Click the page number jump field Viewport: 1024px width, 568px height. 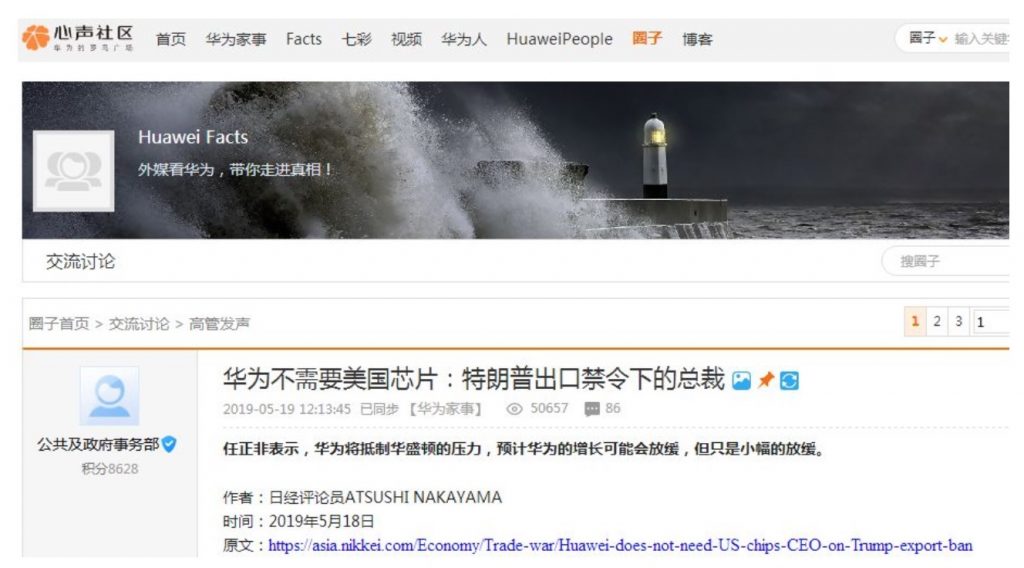[990, 322]
